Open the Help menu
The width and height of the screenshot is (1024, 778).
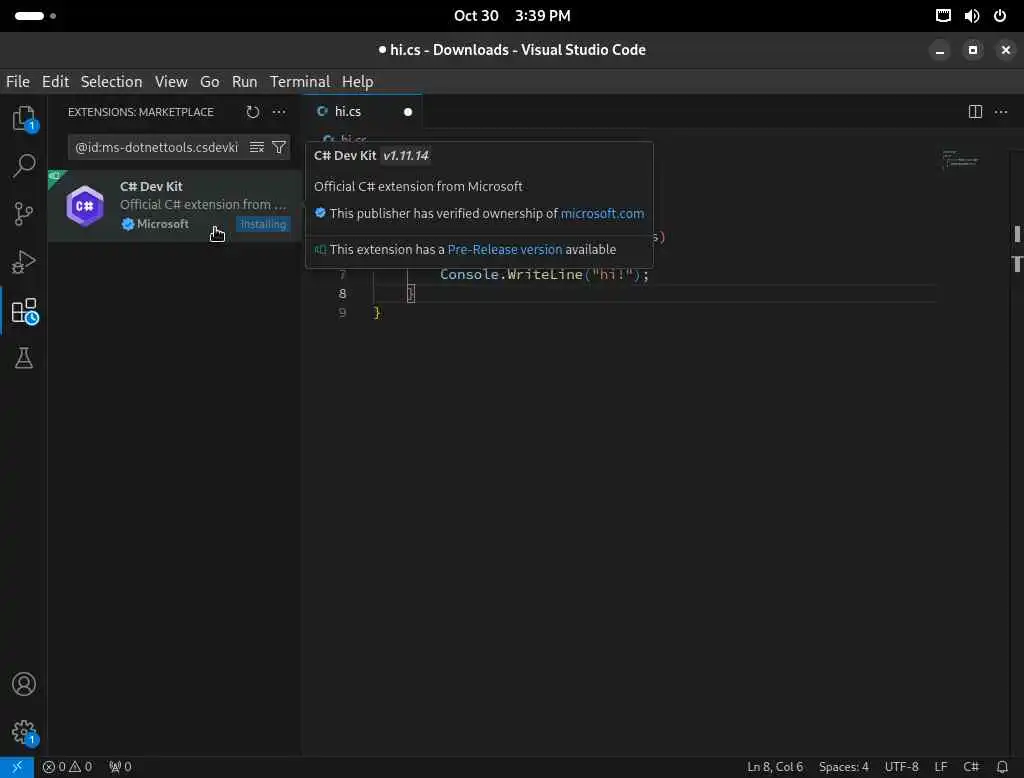357,82
